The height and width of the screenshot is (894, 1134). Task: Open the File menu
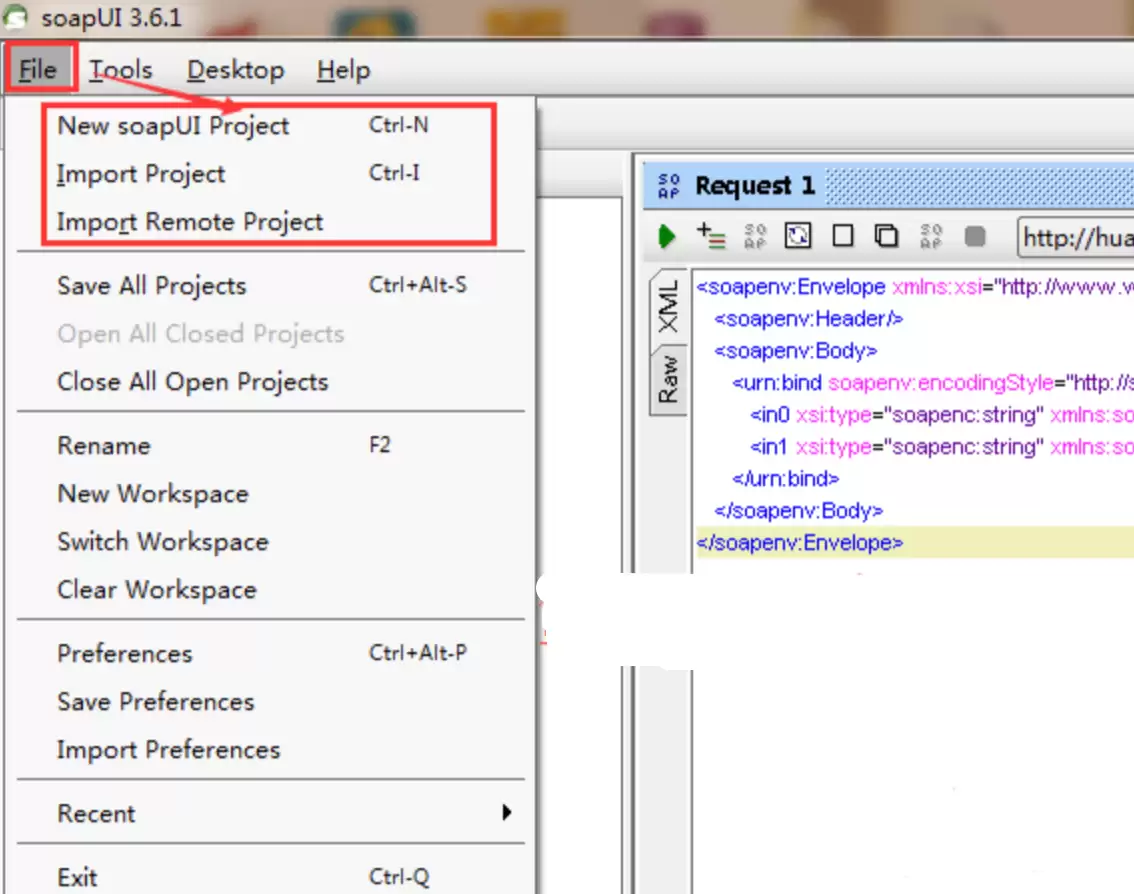(x=38, y=69)
